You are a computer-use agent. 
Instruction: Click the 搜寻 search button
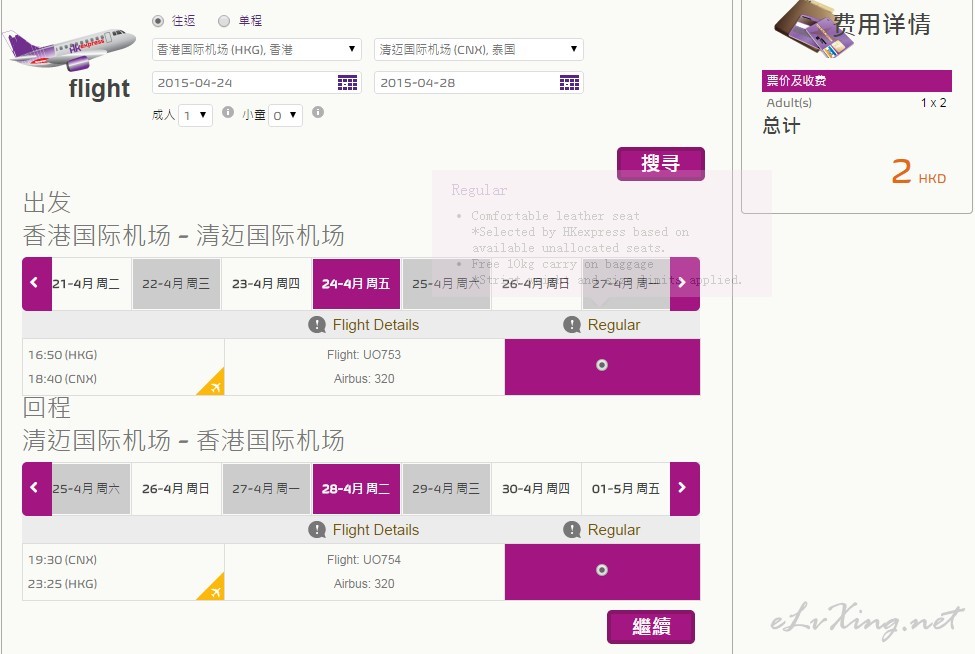pos(660,164)
